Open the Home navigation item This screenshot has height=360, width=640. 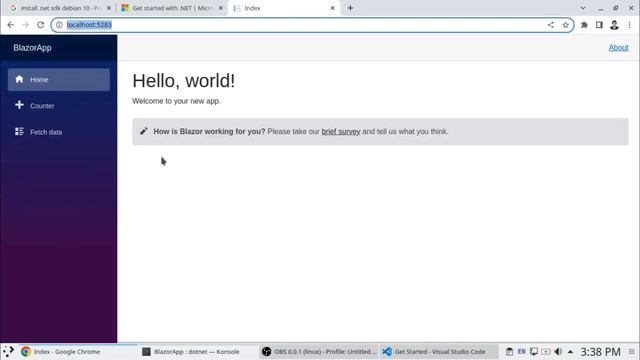(59, 80)
